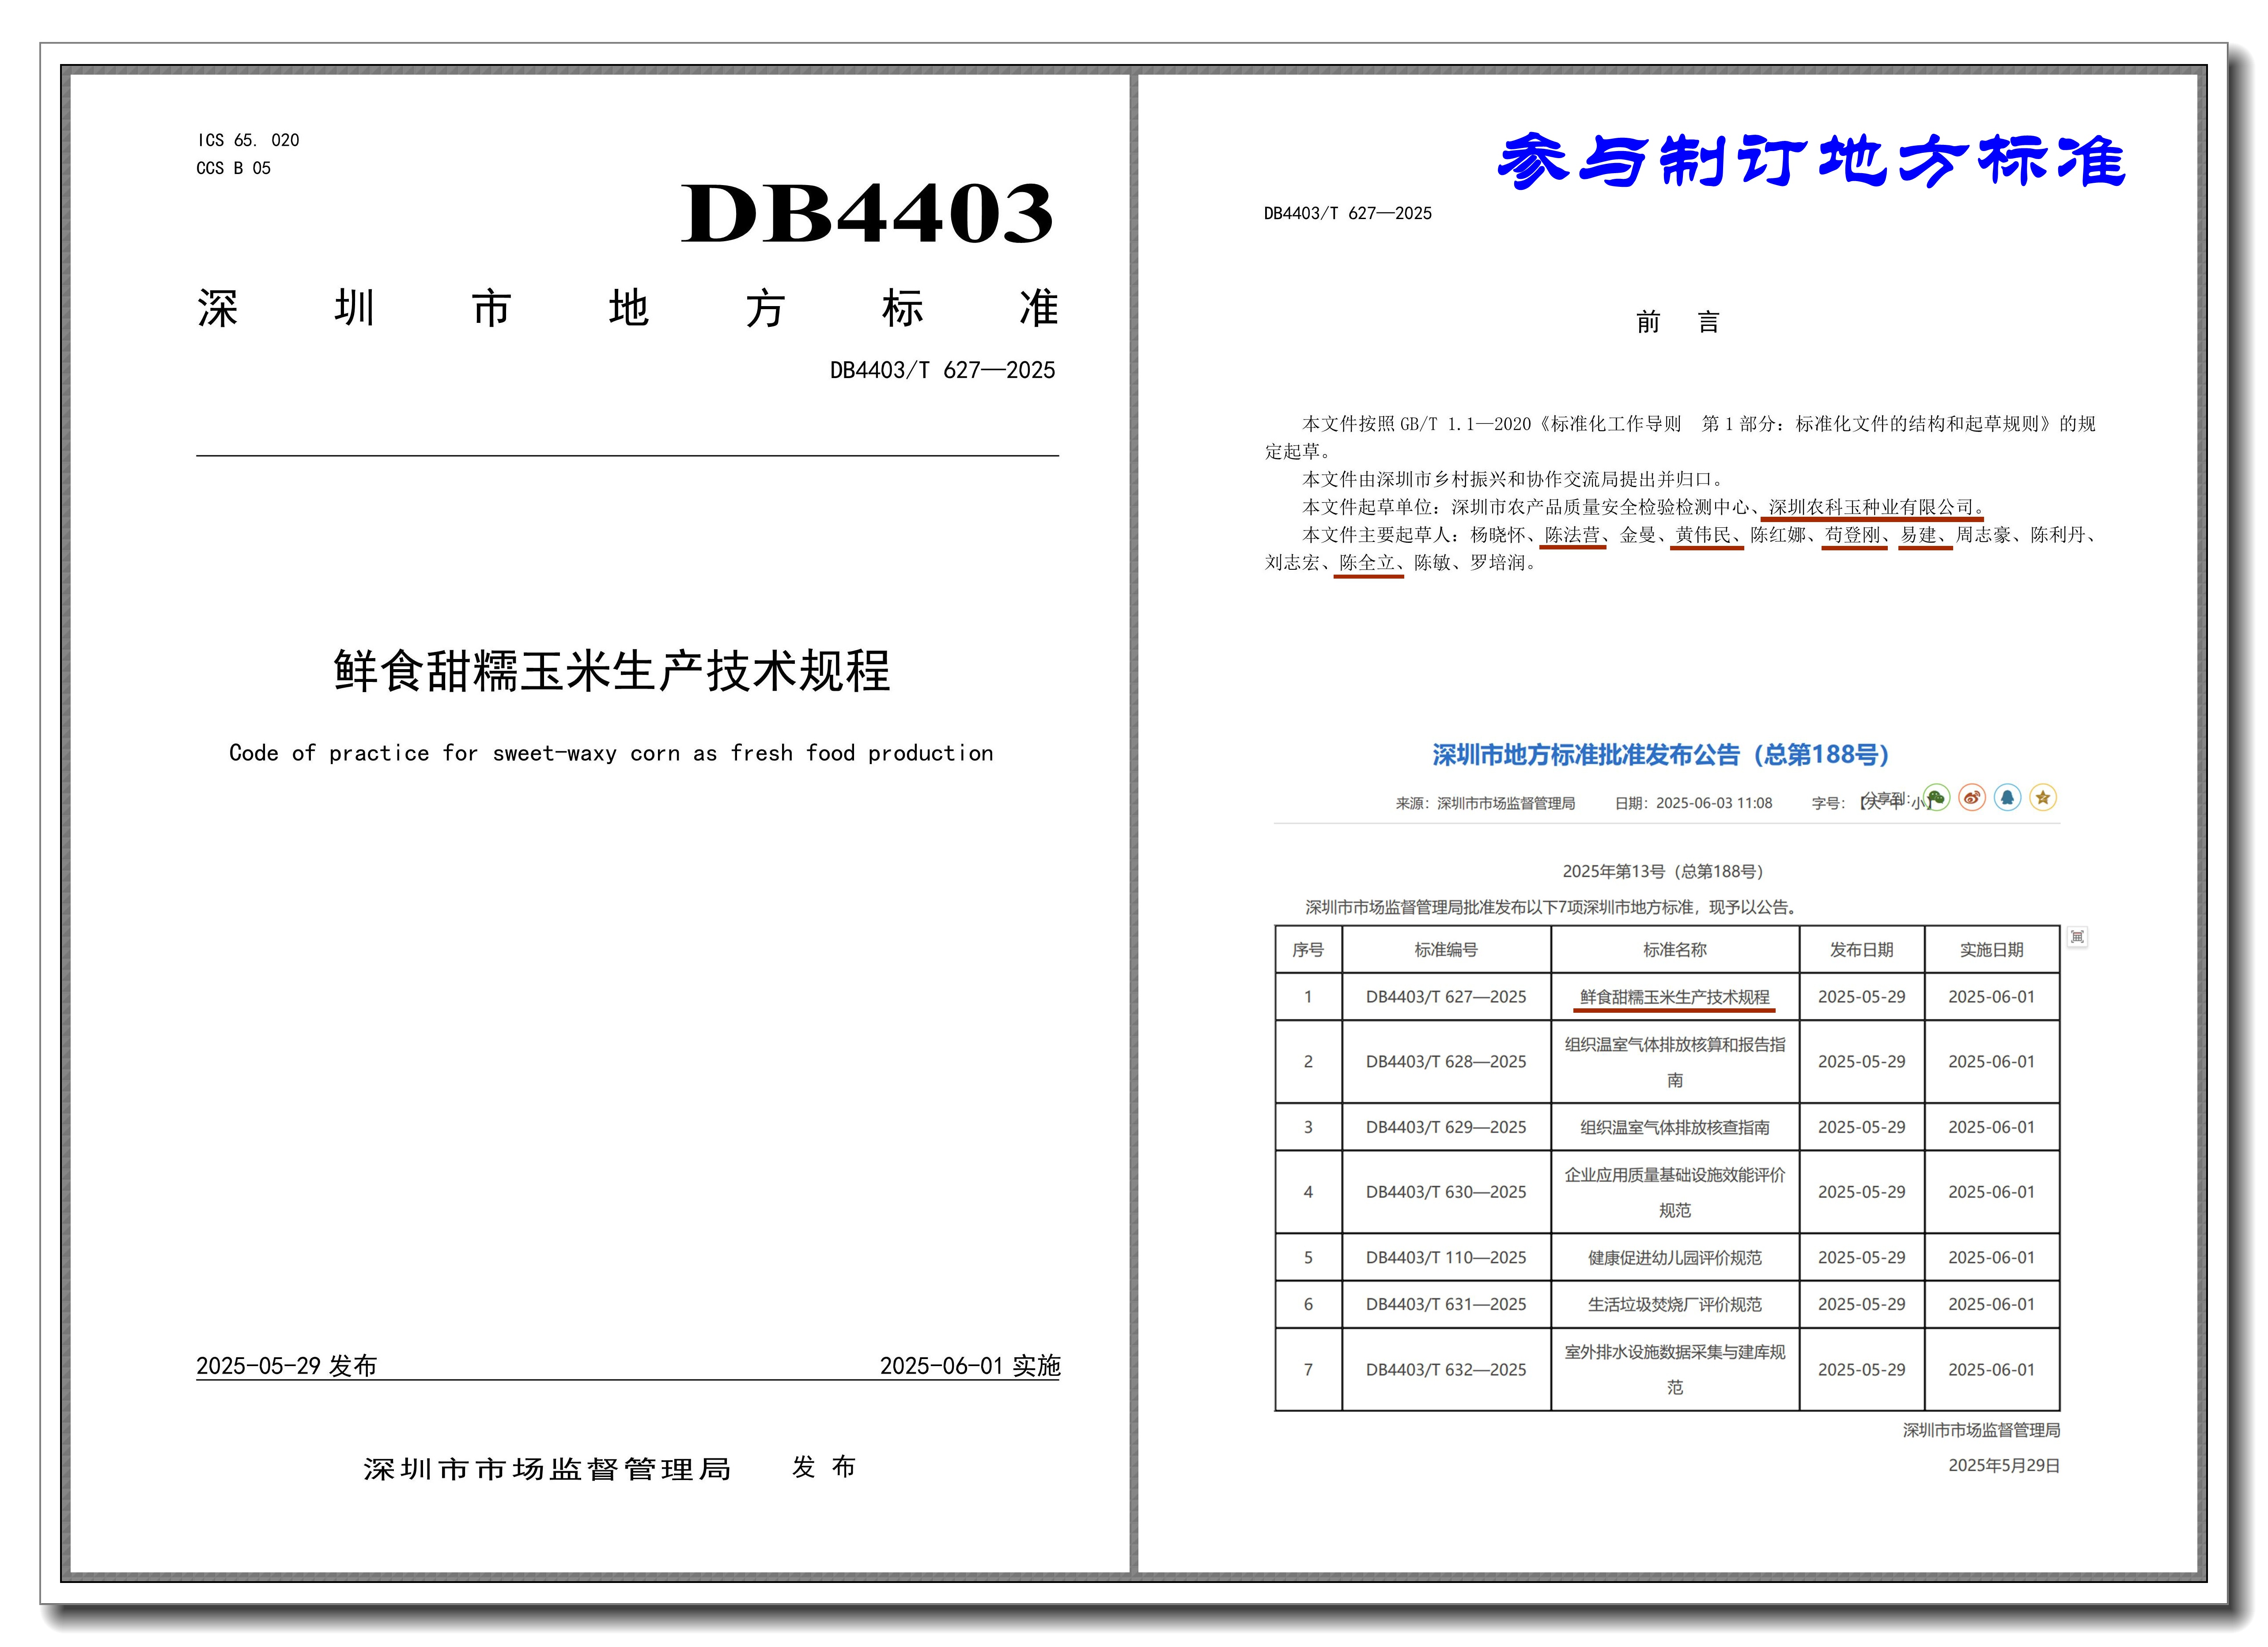
Task: Click the title 鲜食甜糯玉米生产技术规程 on cover
Action: [611, 671]
